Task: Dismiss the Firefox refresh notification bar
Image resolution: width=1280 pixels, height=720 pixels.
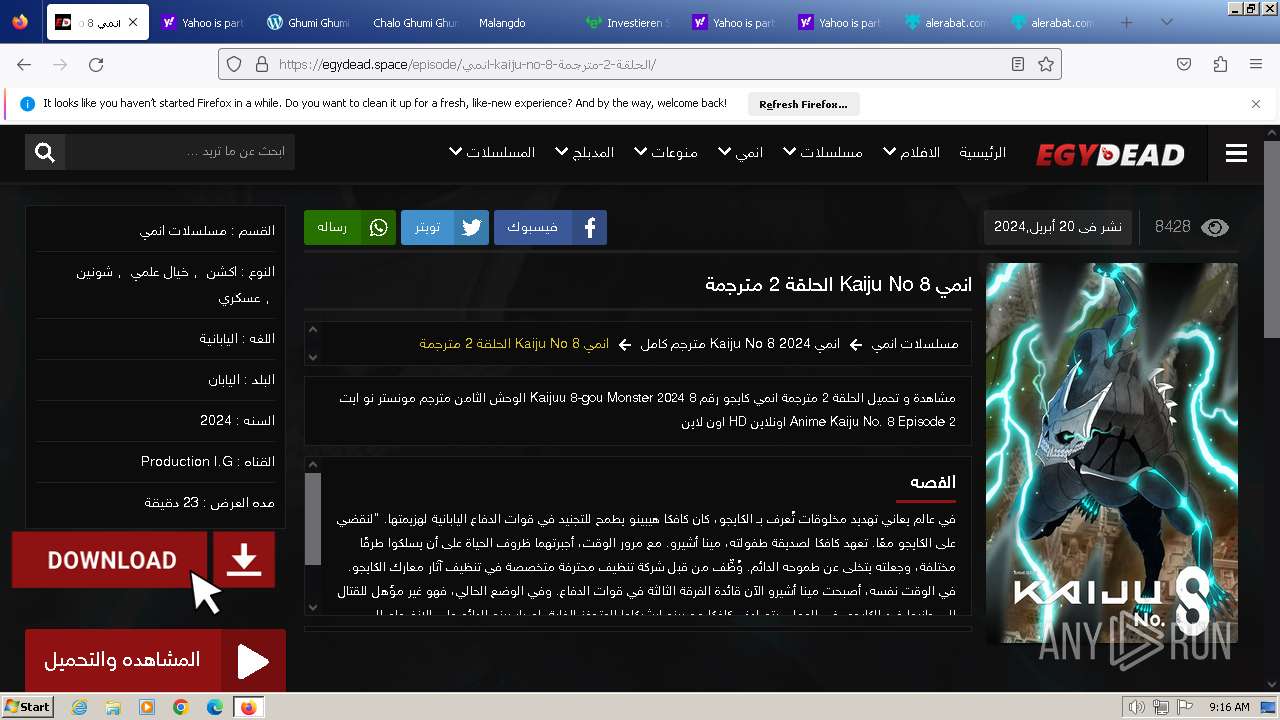Action: point(1256,104)
